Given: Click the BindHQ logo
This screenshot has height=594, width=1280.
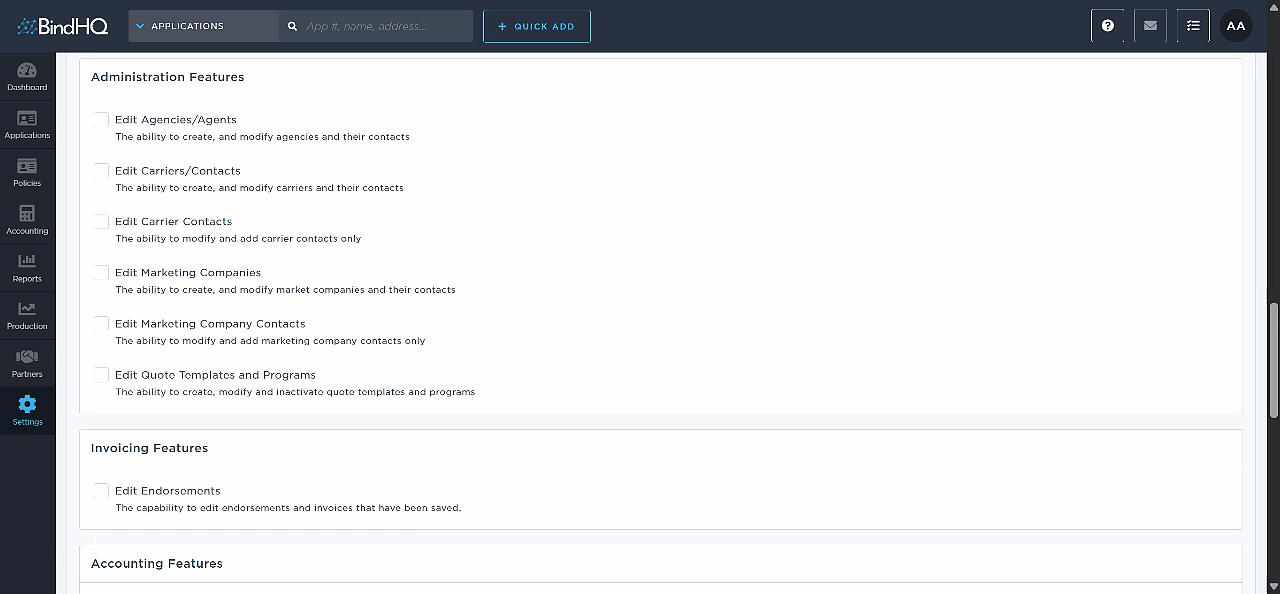Looking at the screenshot, I should [62, 26].
